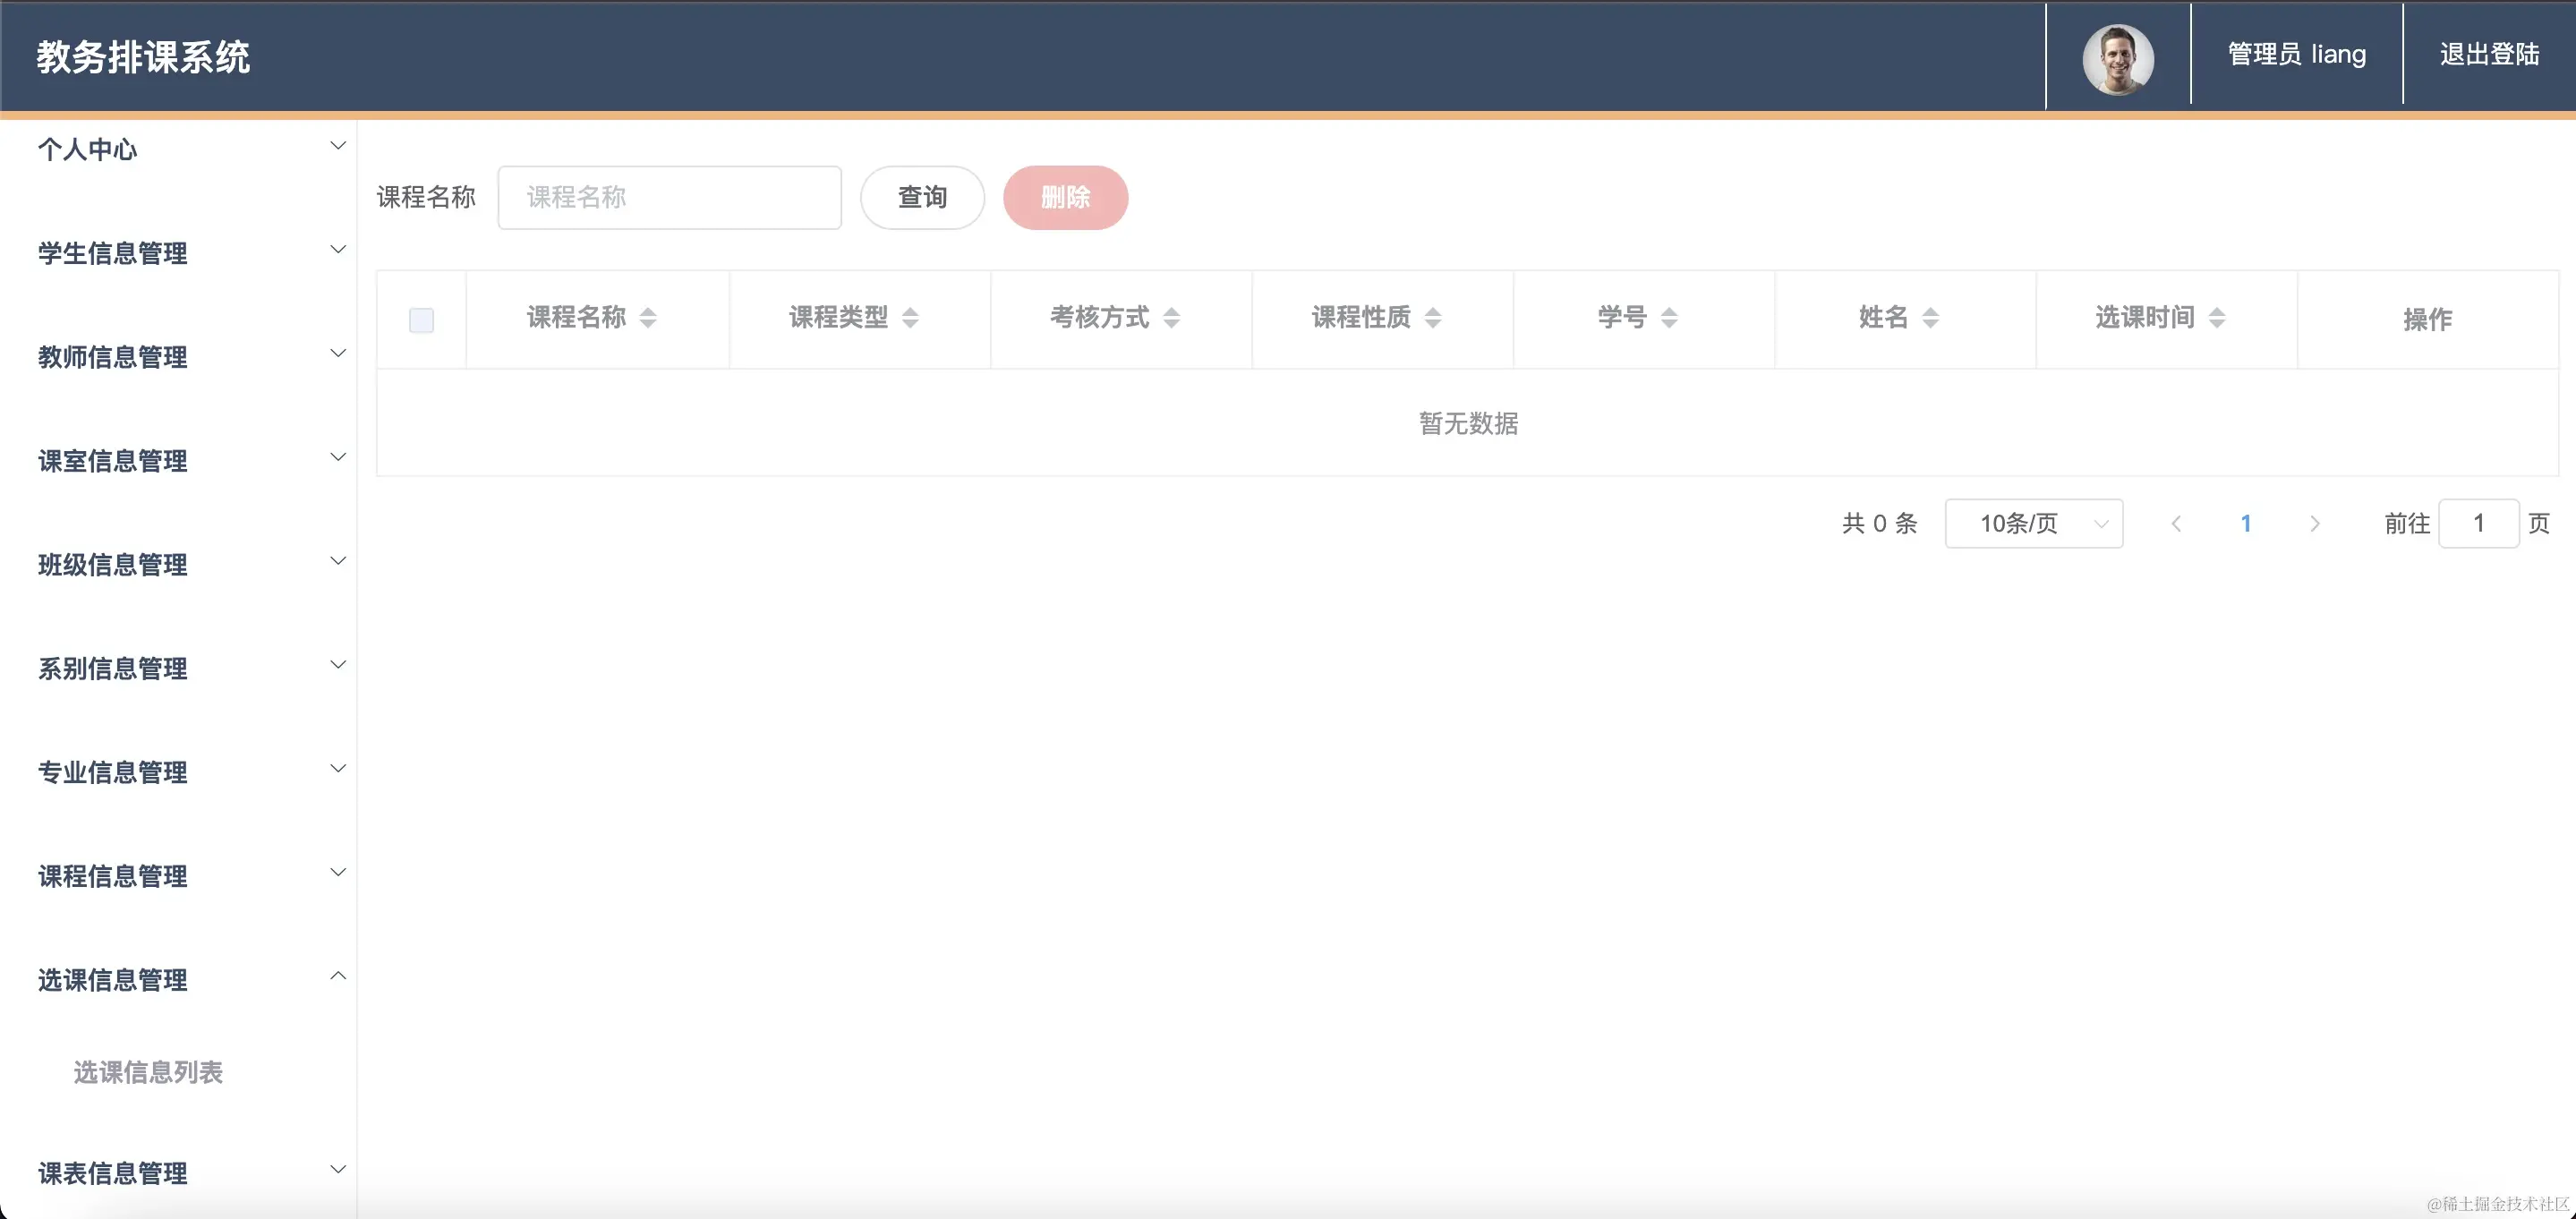
Task: Click the 课程名称 search input field
Action: (x=669, y=198)
